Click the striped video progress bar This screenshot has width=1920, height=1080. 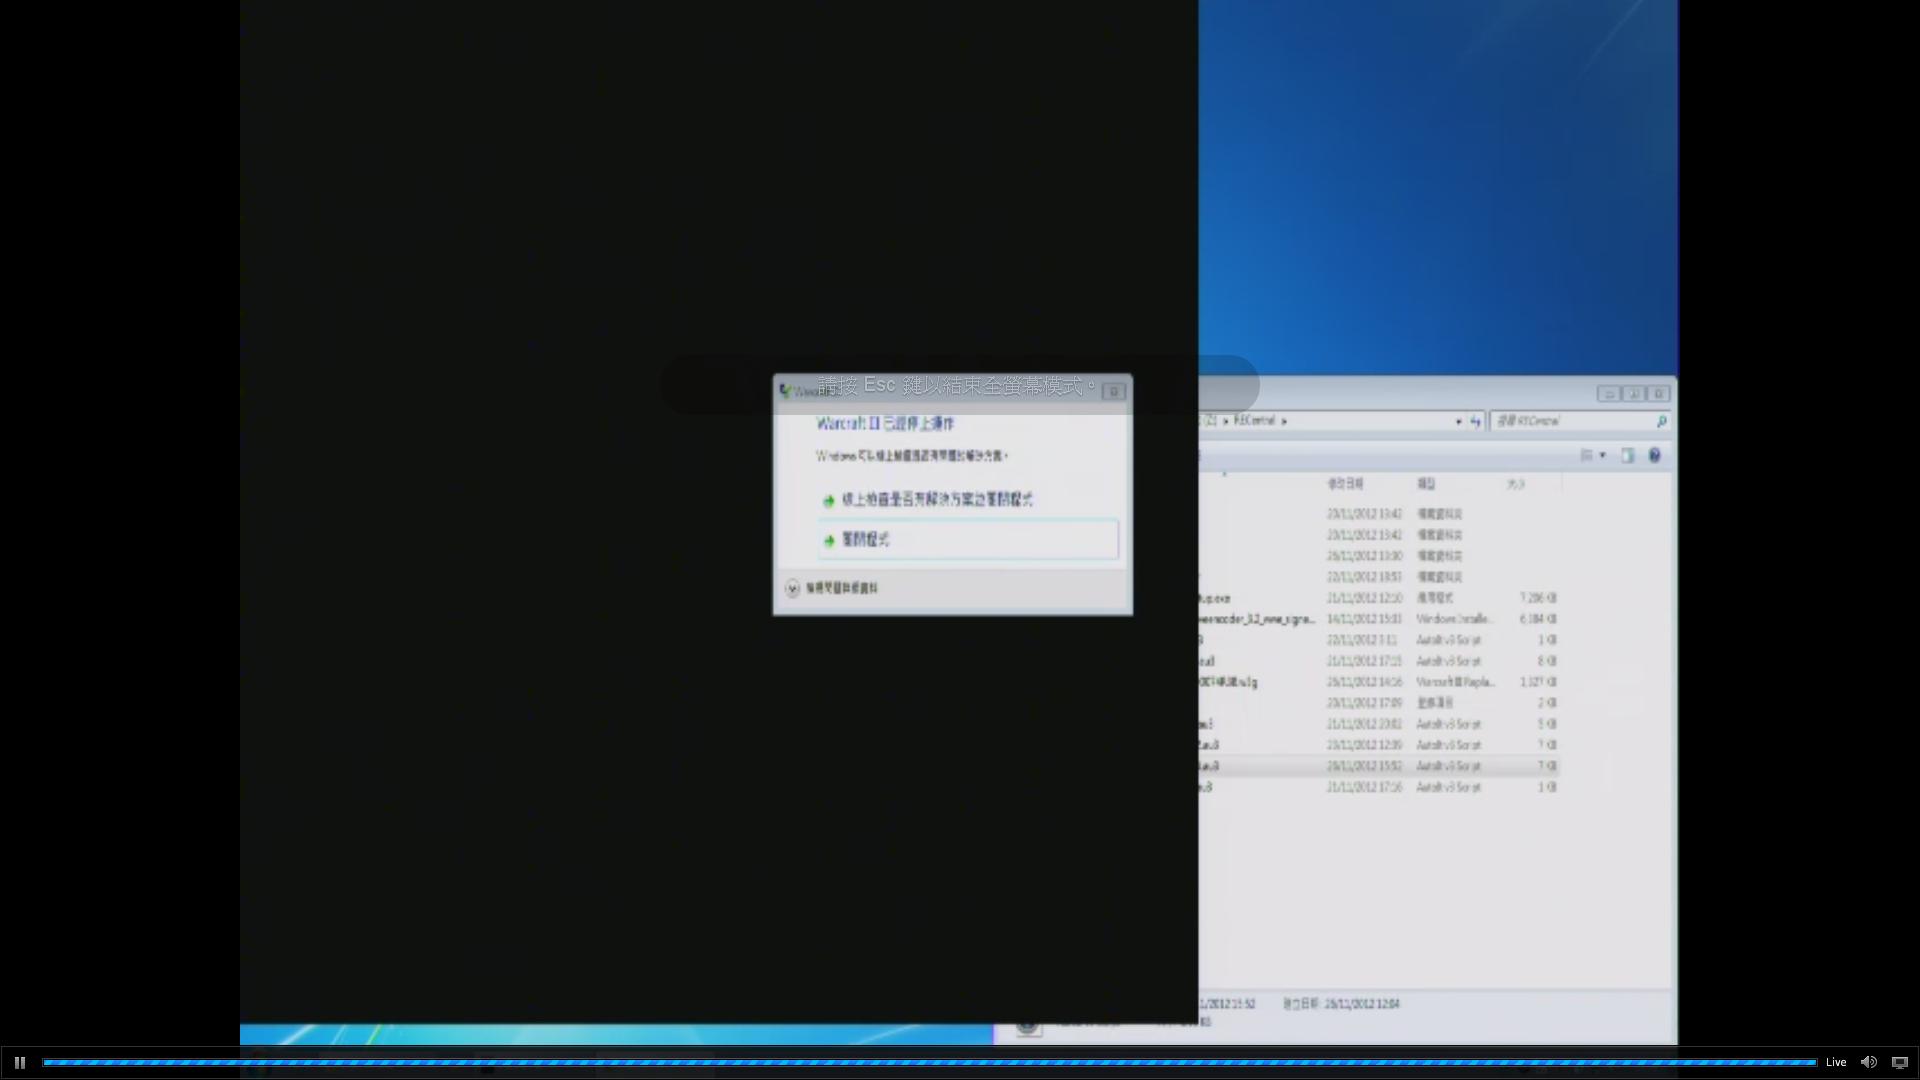click(x=930, y=1062)
